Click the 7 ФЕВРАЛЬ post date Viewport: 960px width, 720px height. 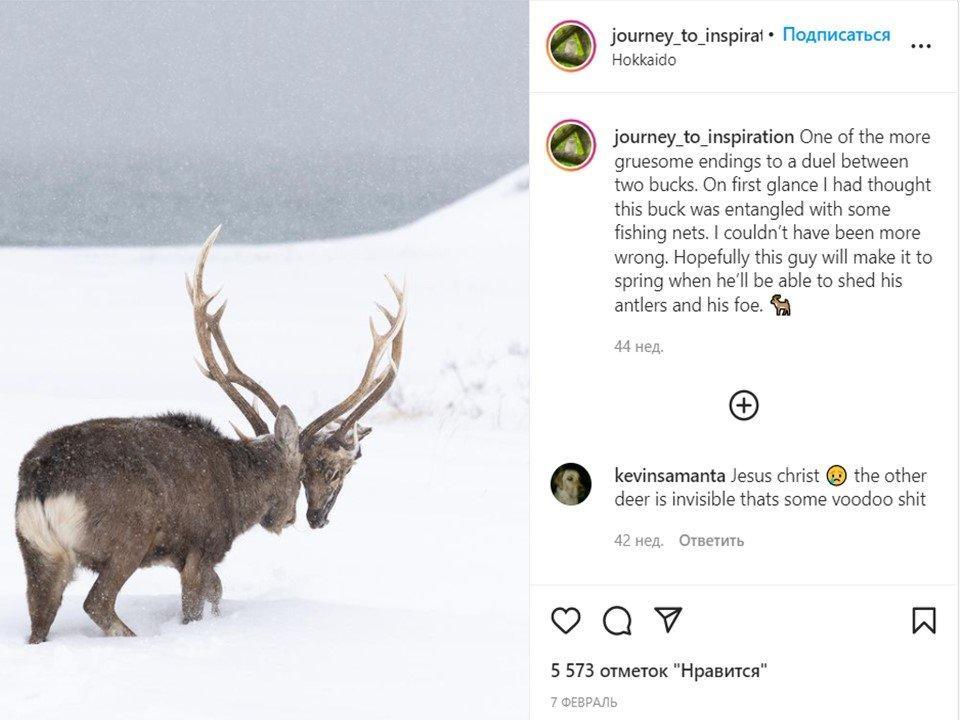click(583, 702)
